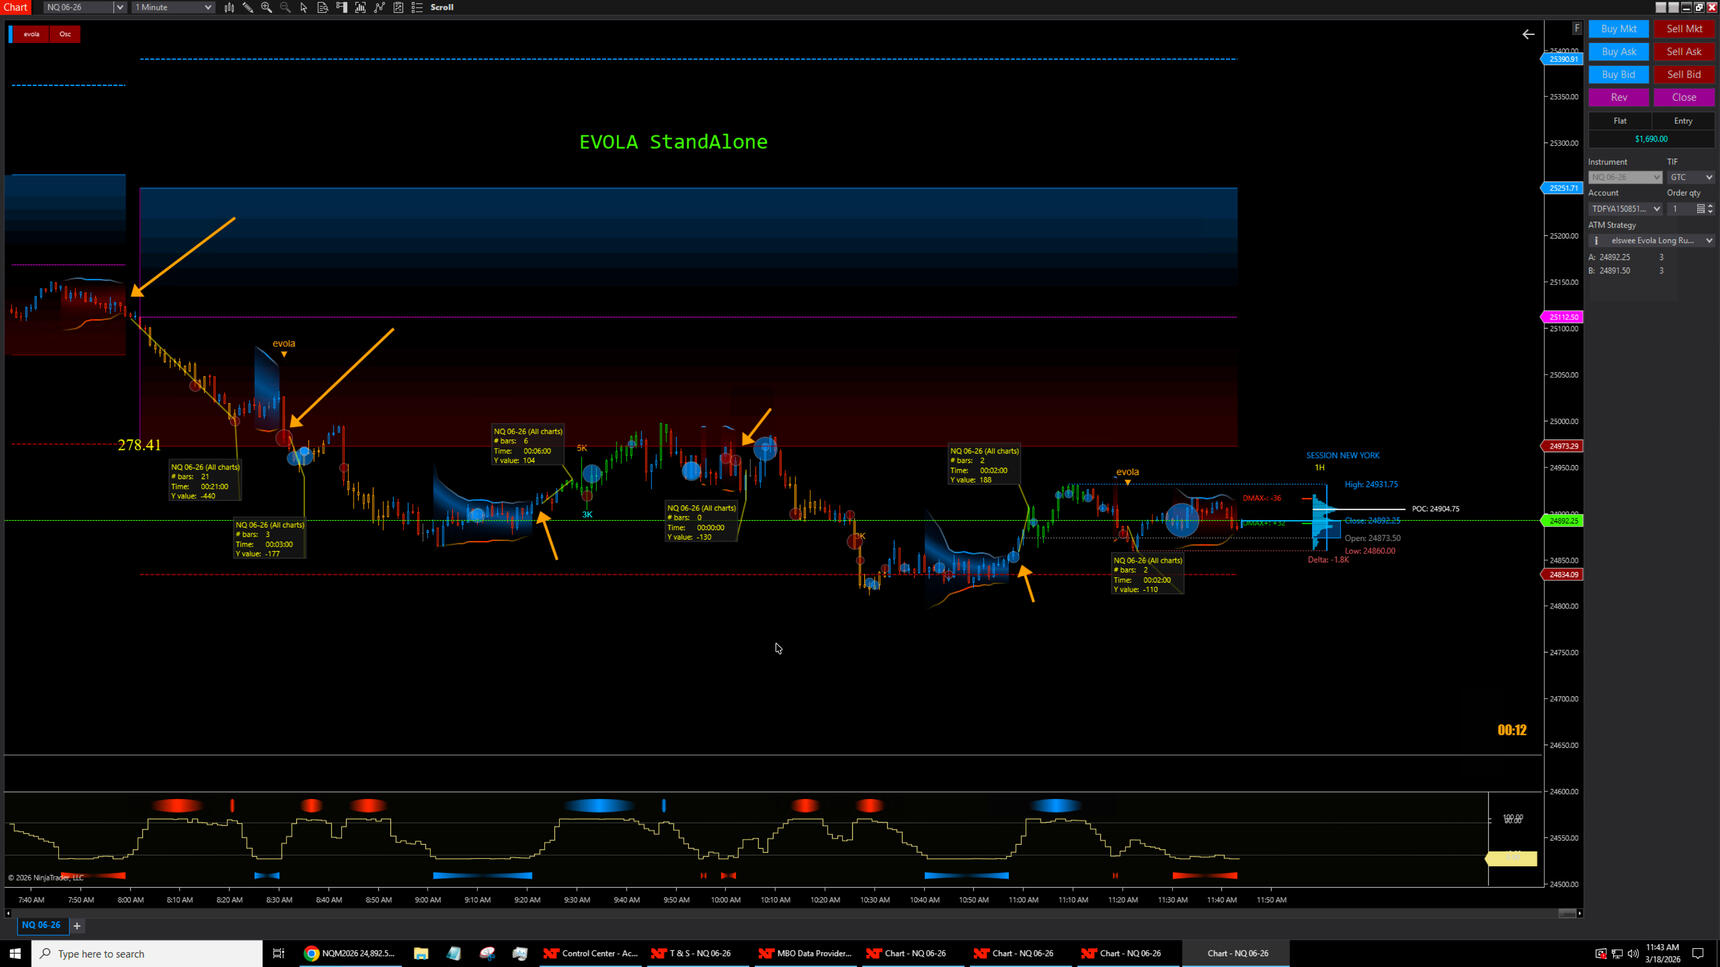Open the bar type chart style icon
Screen dimensions: 1720x967
(x=229, y=7)
